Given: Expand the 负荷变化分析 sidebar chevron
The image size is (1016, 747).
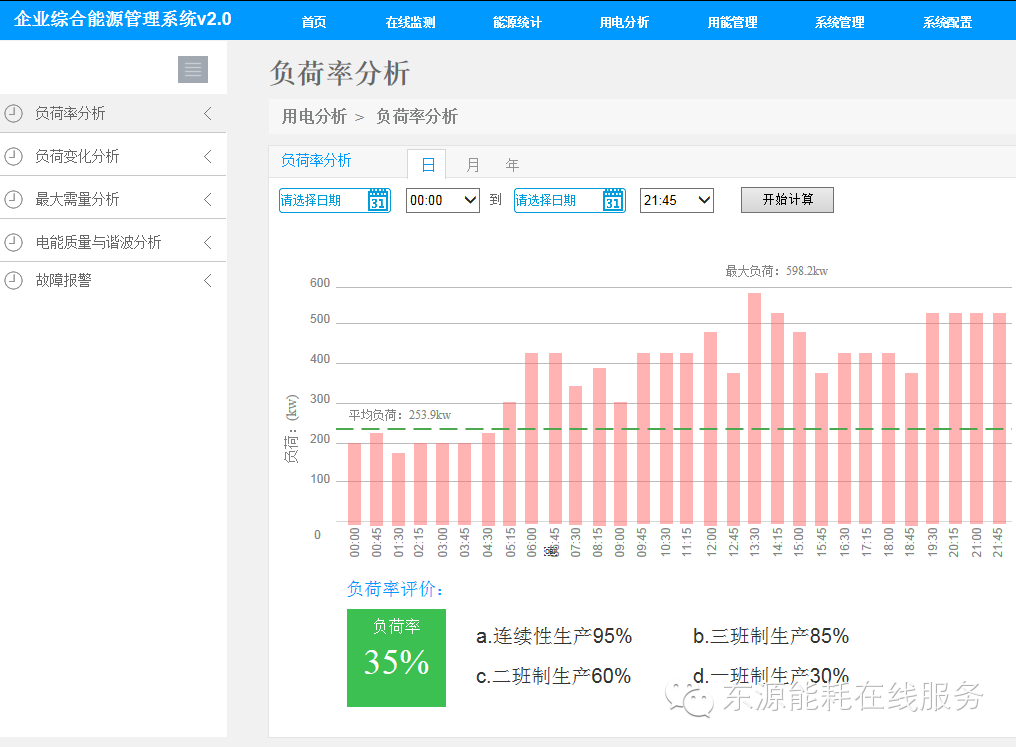Looking at the screenshot, I should coord(208,156).
